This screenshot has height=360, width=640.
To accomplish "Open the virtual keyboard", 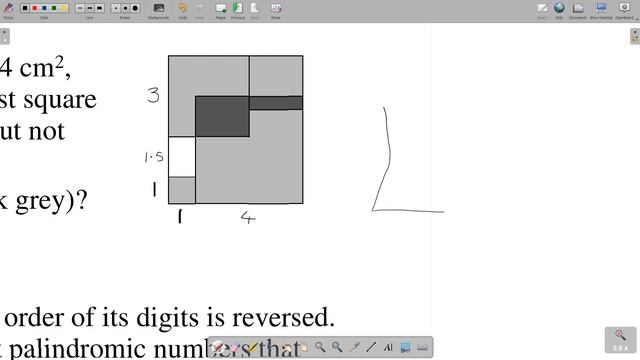I will pos(422,348).
